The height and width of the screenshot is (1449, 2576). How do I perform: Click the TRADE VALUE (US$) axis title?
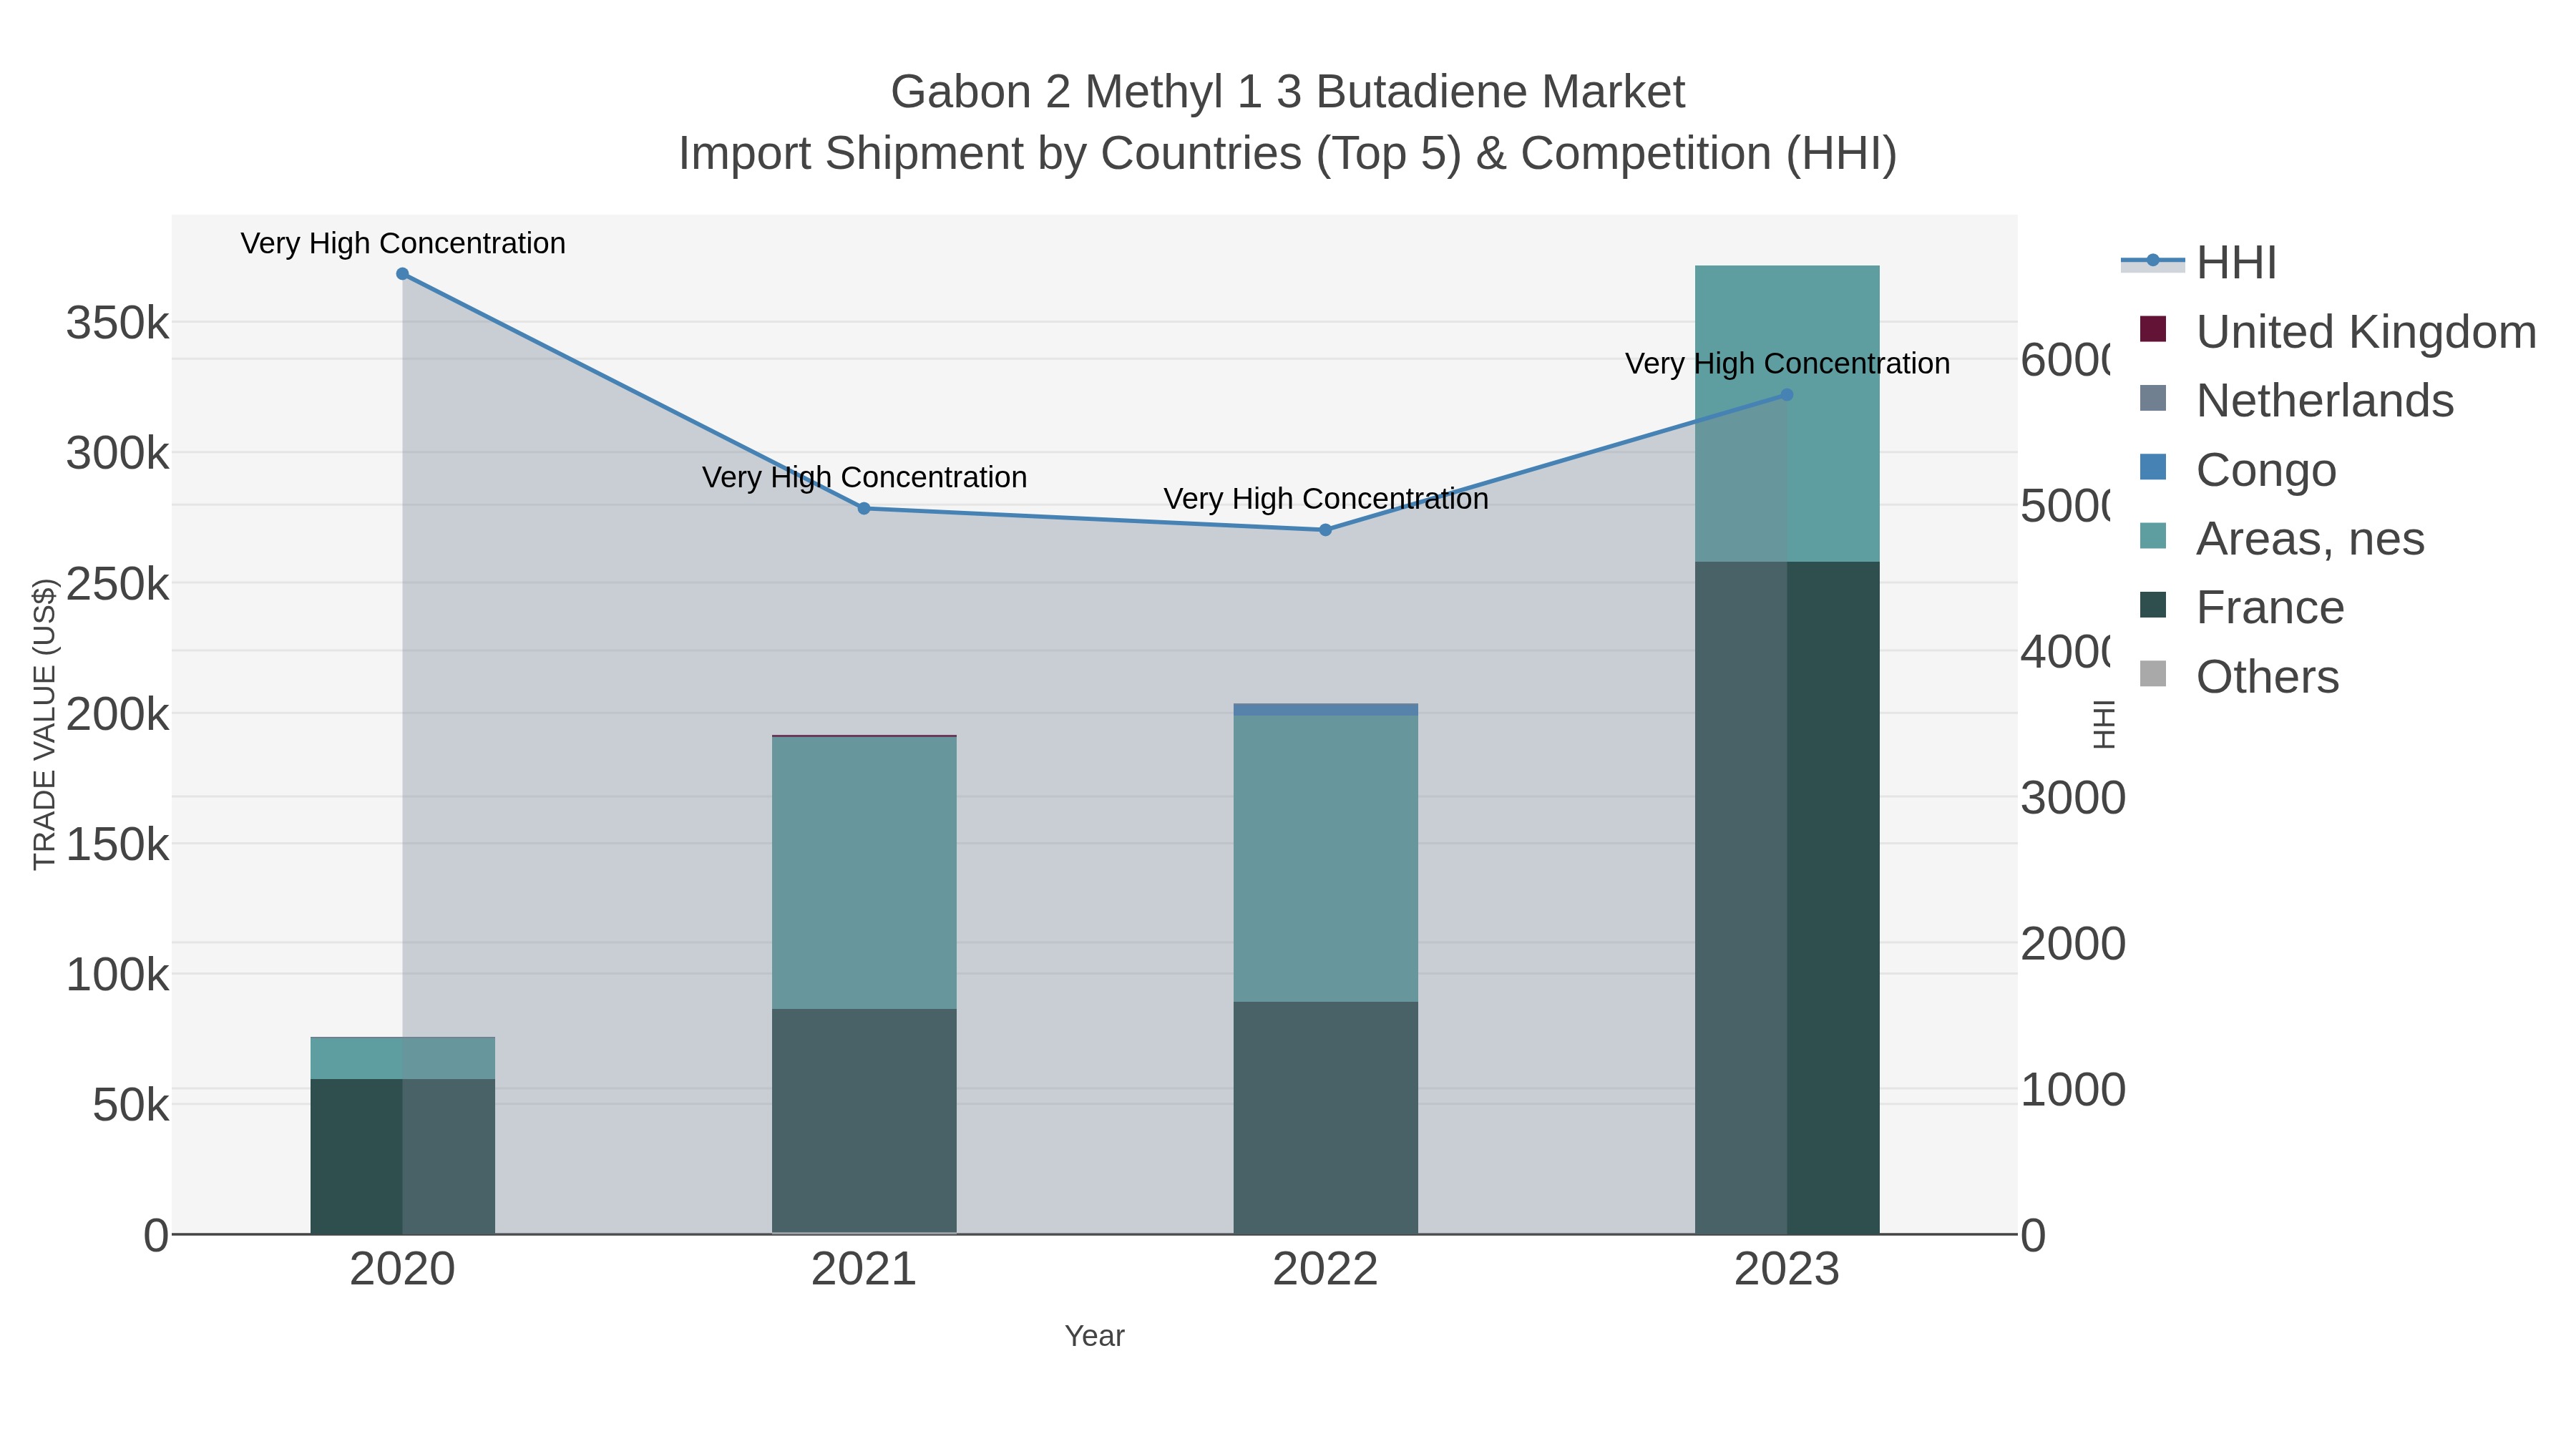(45, 724)
